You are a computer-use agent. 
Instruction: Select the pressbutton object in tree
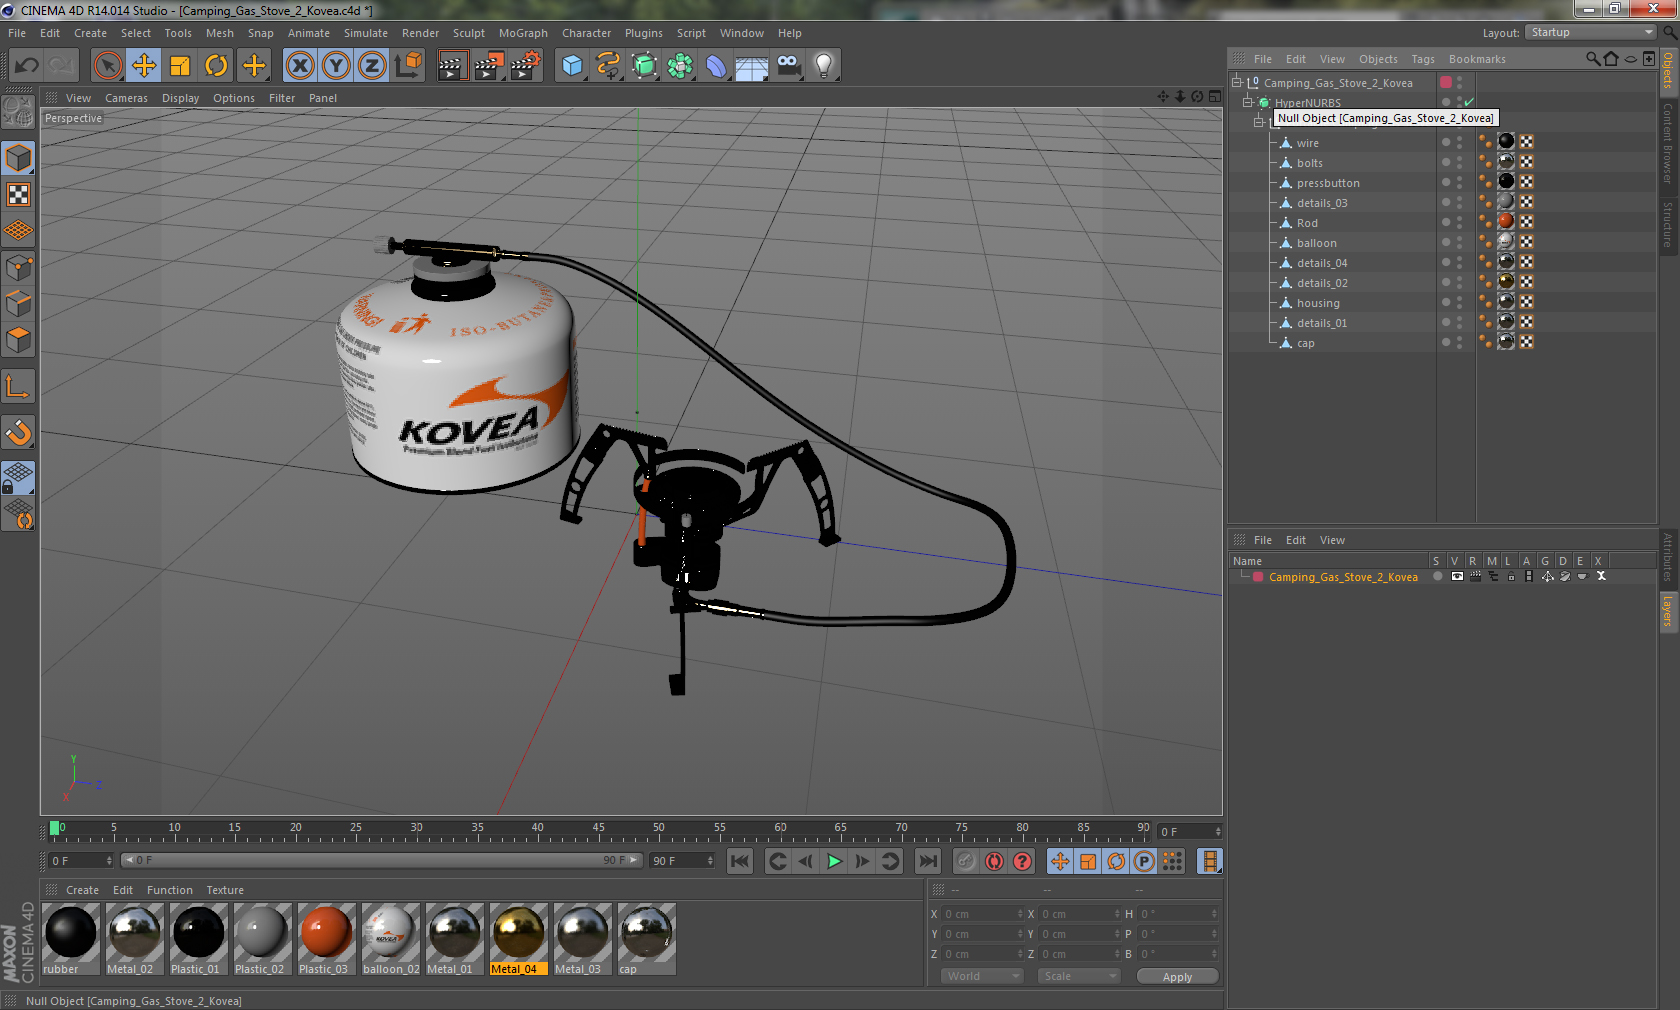point(1328,183)
